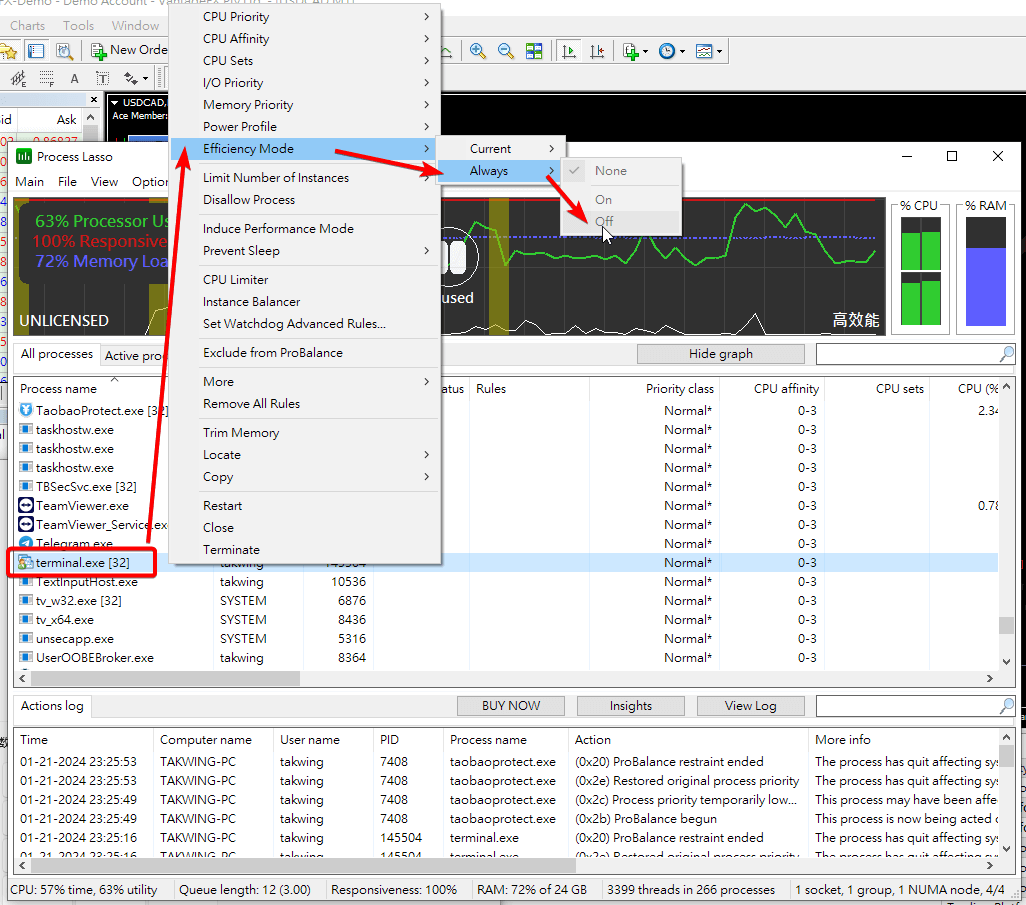Click the process list horizontal scrollbar thumb
The height and width of the screenshot is (905, 1026).
[164, 679]
